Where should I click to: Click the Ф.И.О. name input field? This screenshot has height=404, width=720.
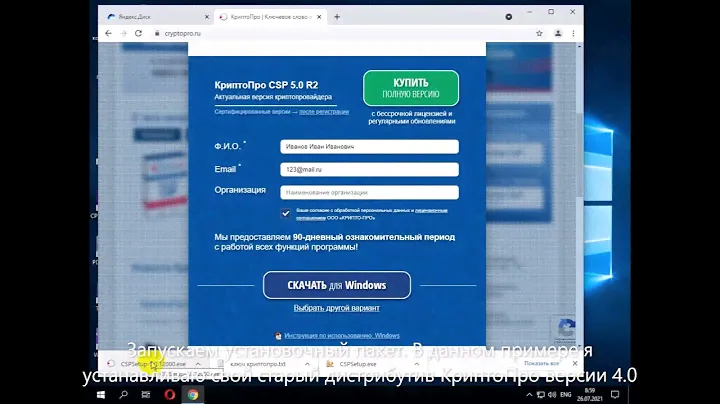pyautogui.click(x=369, y=146)
